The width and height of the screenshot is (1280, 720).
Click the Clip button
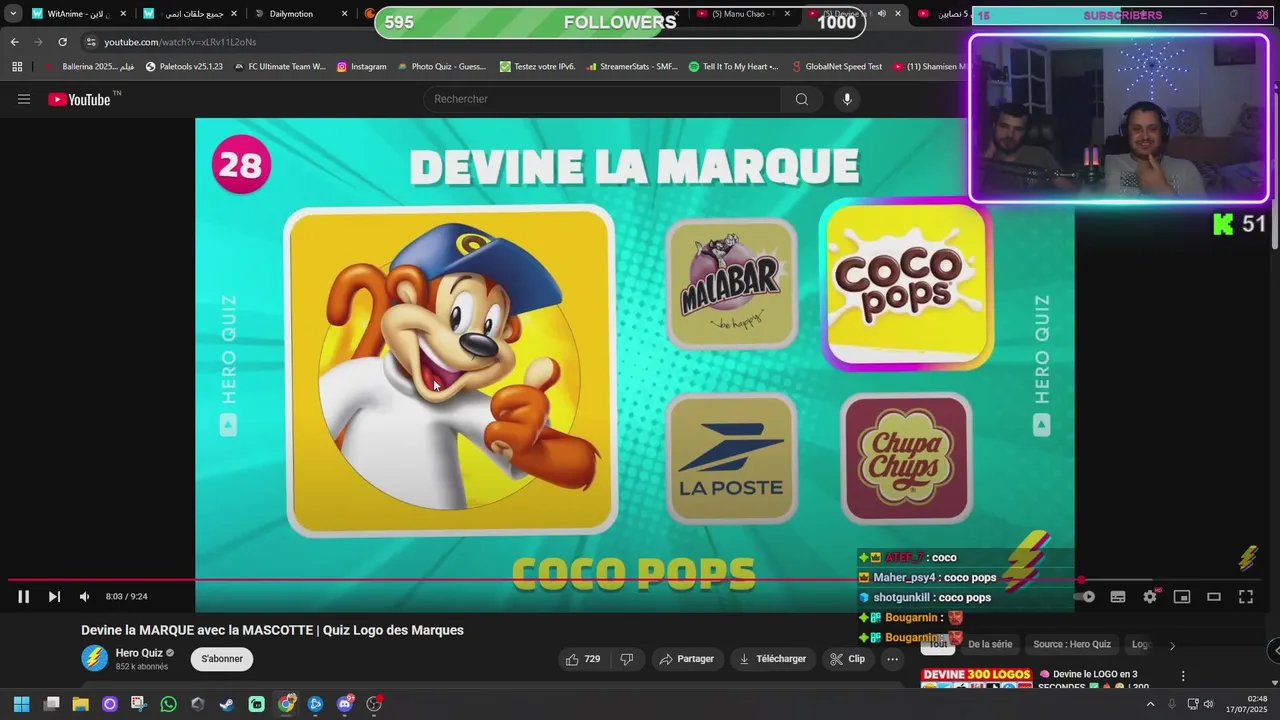coord(847,659)
